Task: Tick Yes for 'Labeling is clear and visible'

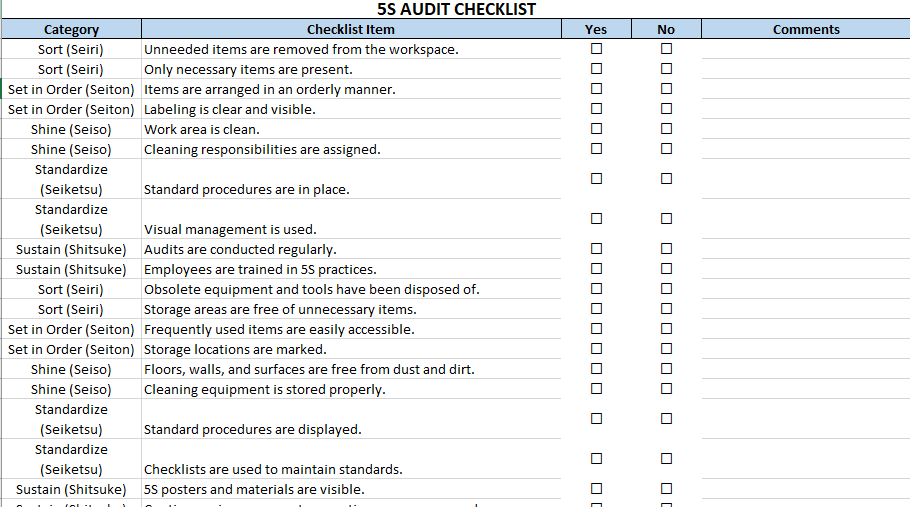Action: pyautogui.click(x=596, y=108)
